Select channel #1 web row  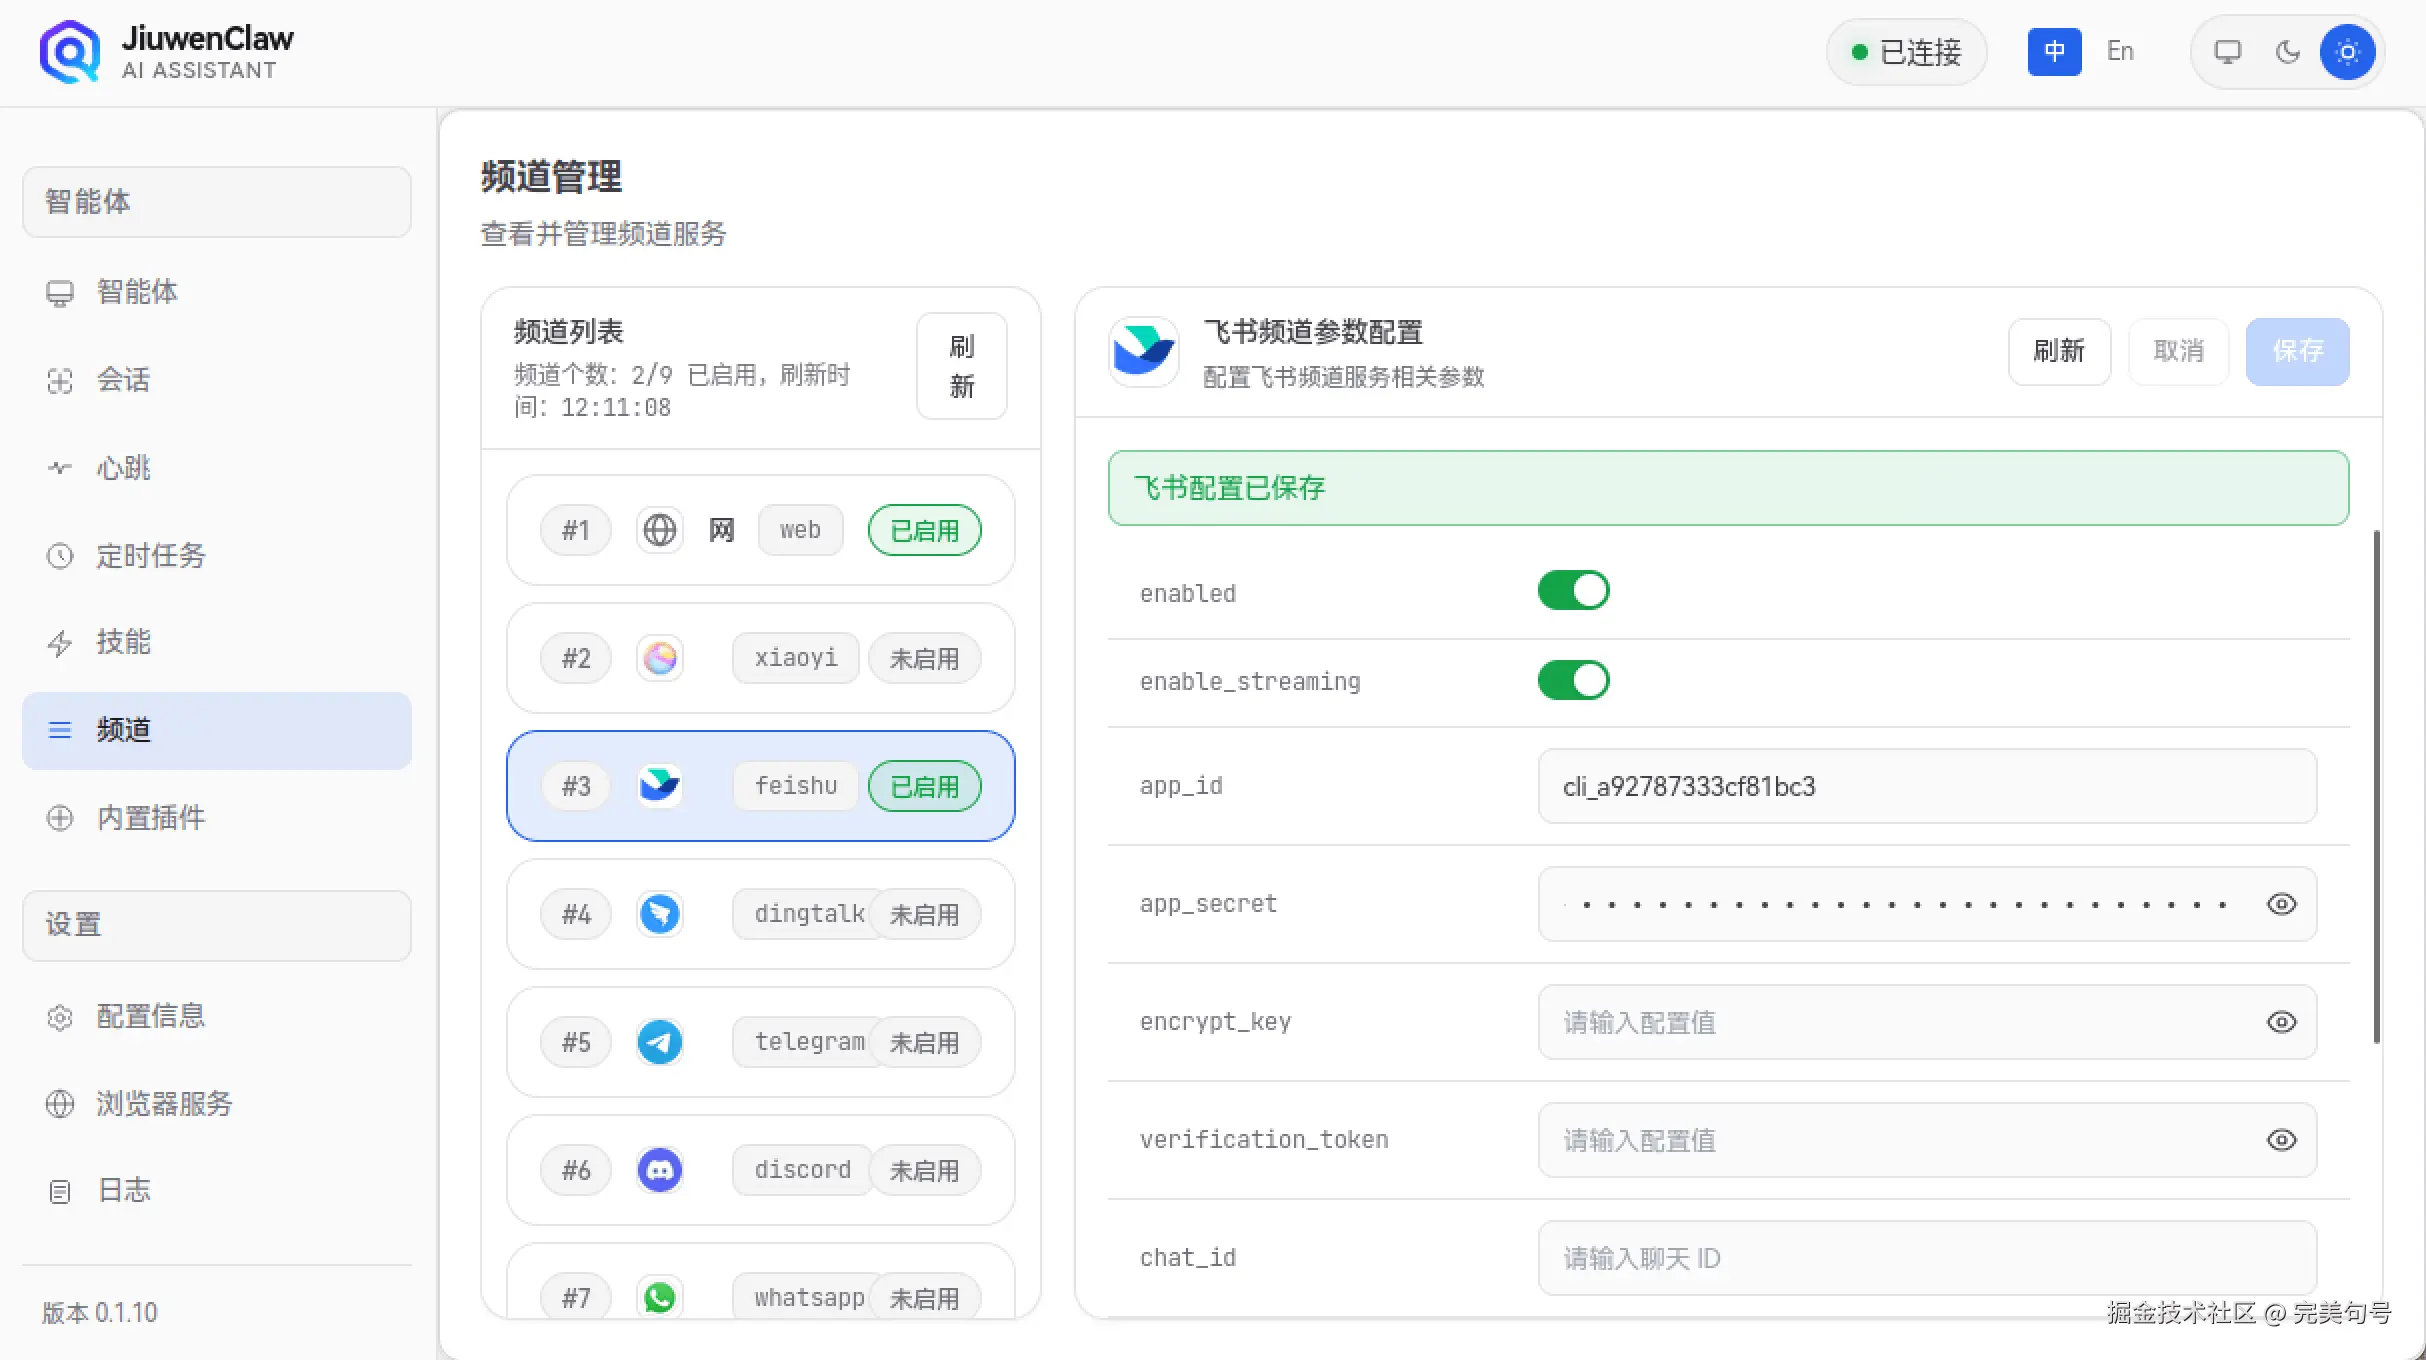coord(760,530)
